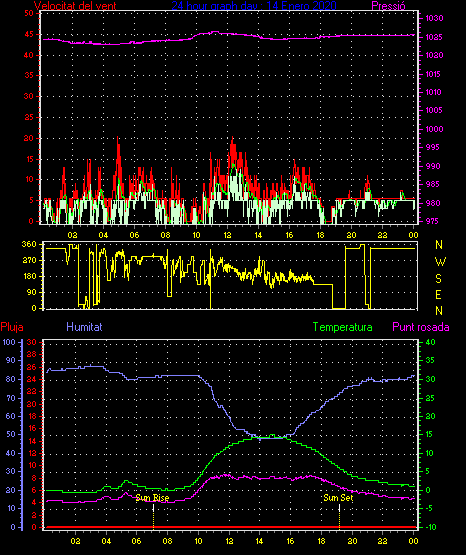Click "1000" on the pressure axis
The image size is (466, 555).
[434, 129]
